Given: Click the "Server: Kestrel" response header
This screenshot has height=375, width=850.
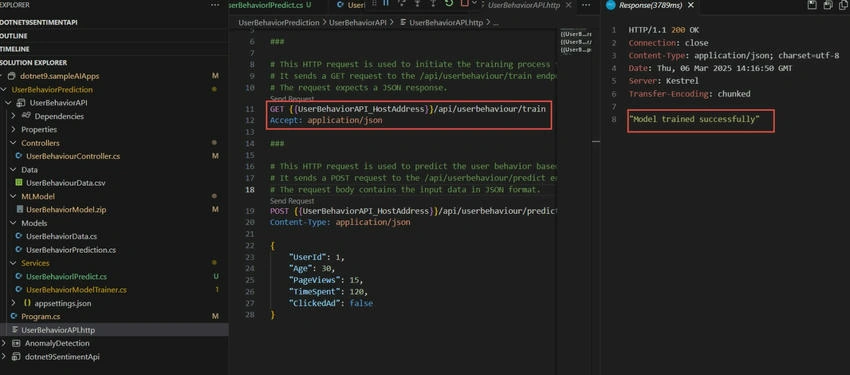Looking at the screenshot, I should [664, 81].
